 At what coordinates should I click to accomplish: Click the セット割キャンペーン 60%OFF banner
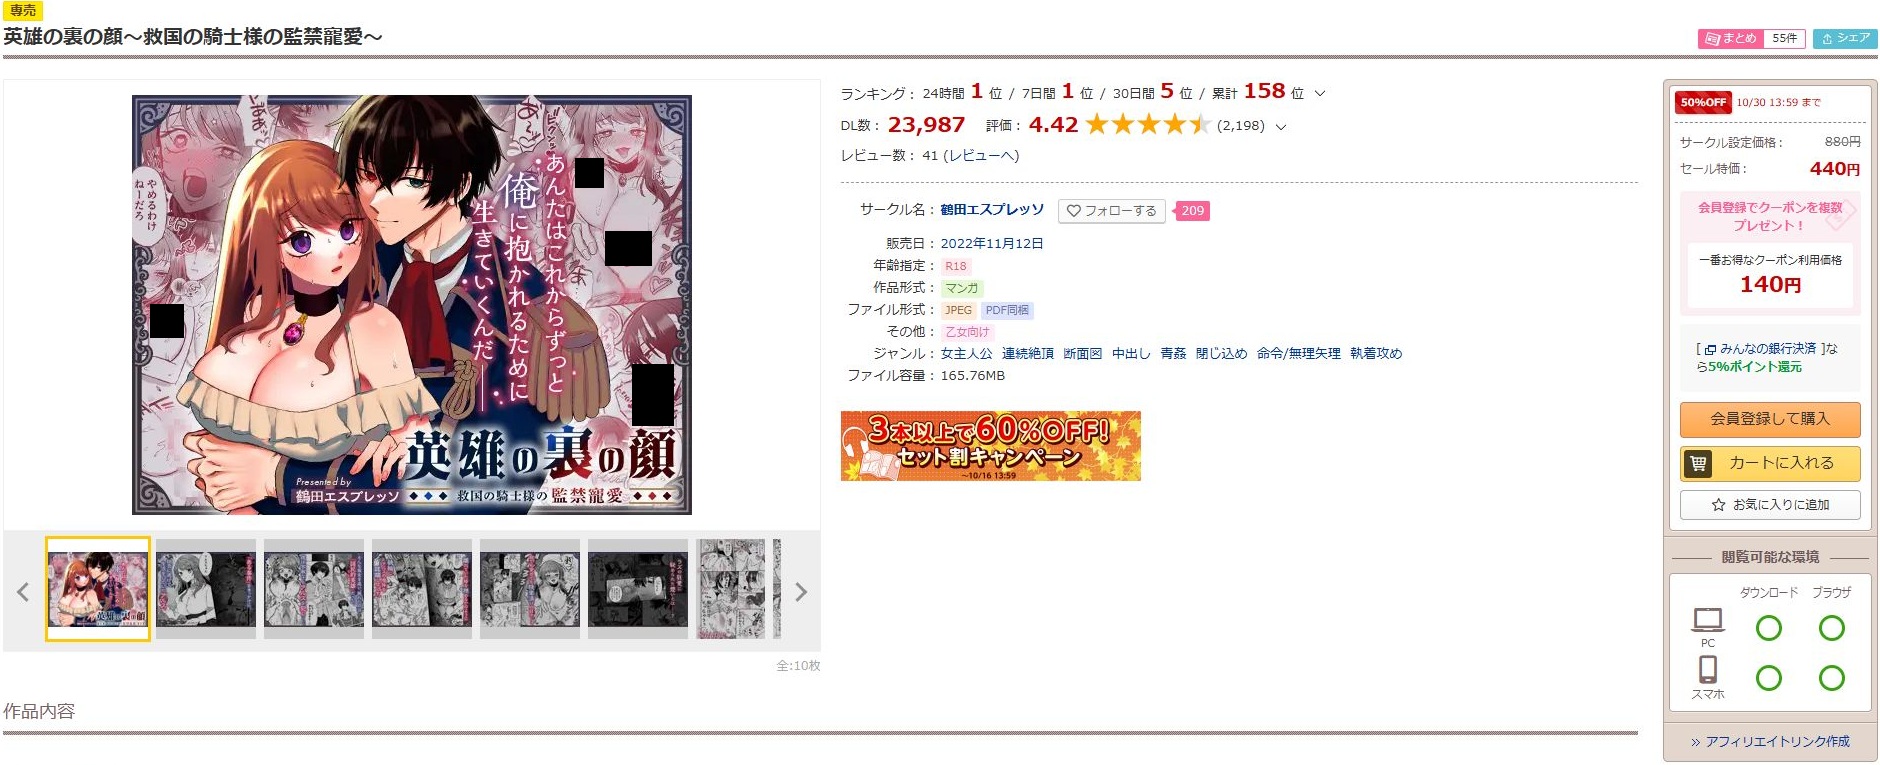coord(991,446)
